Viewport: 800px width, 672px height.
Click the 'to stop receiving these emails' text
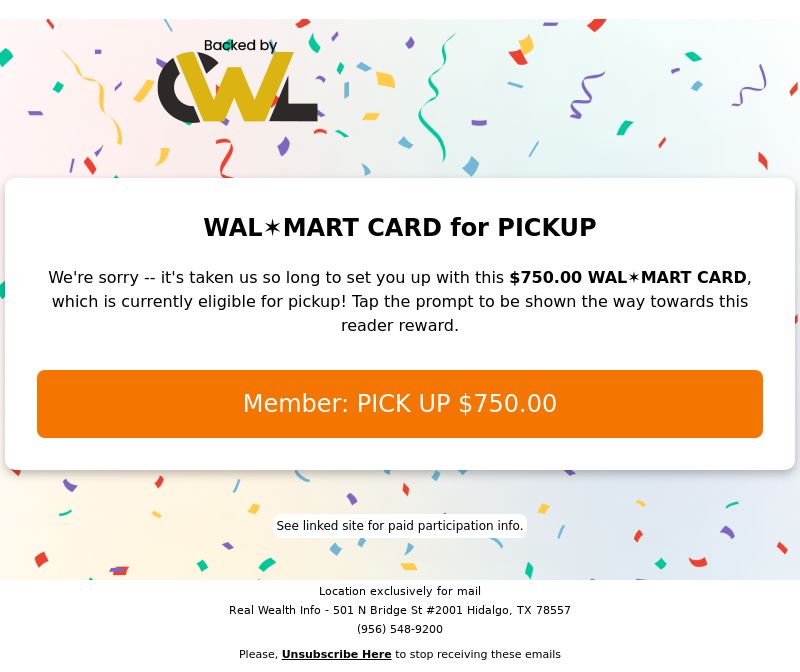478,654
